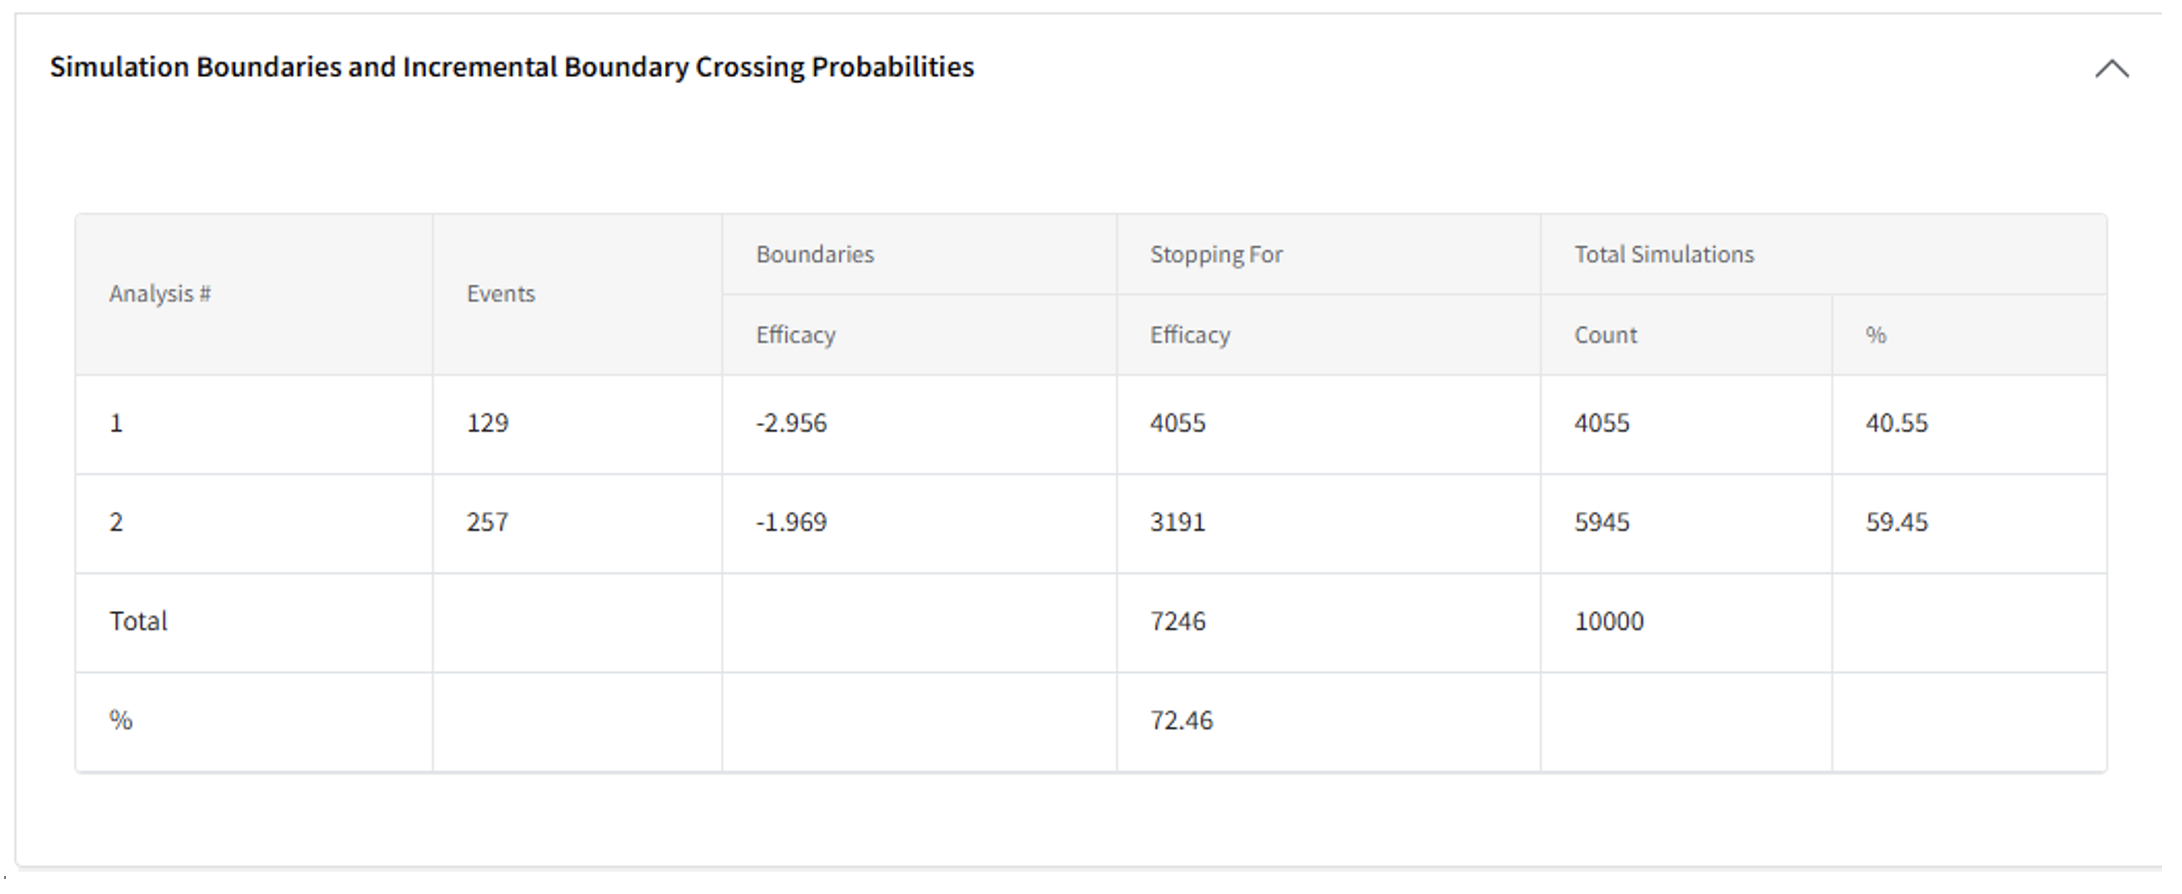Select the 5945 simulation count cell
The image size is (2182, 894).
(x=1601, y=522)
